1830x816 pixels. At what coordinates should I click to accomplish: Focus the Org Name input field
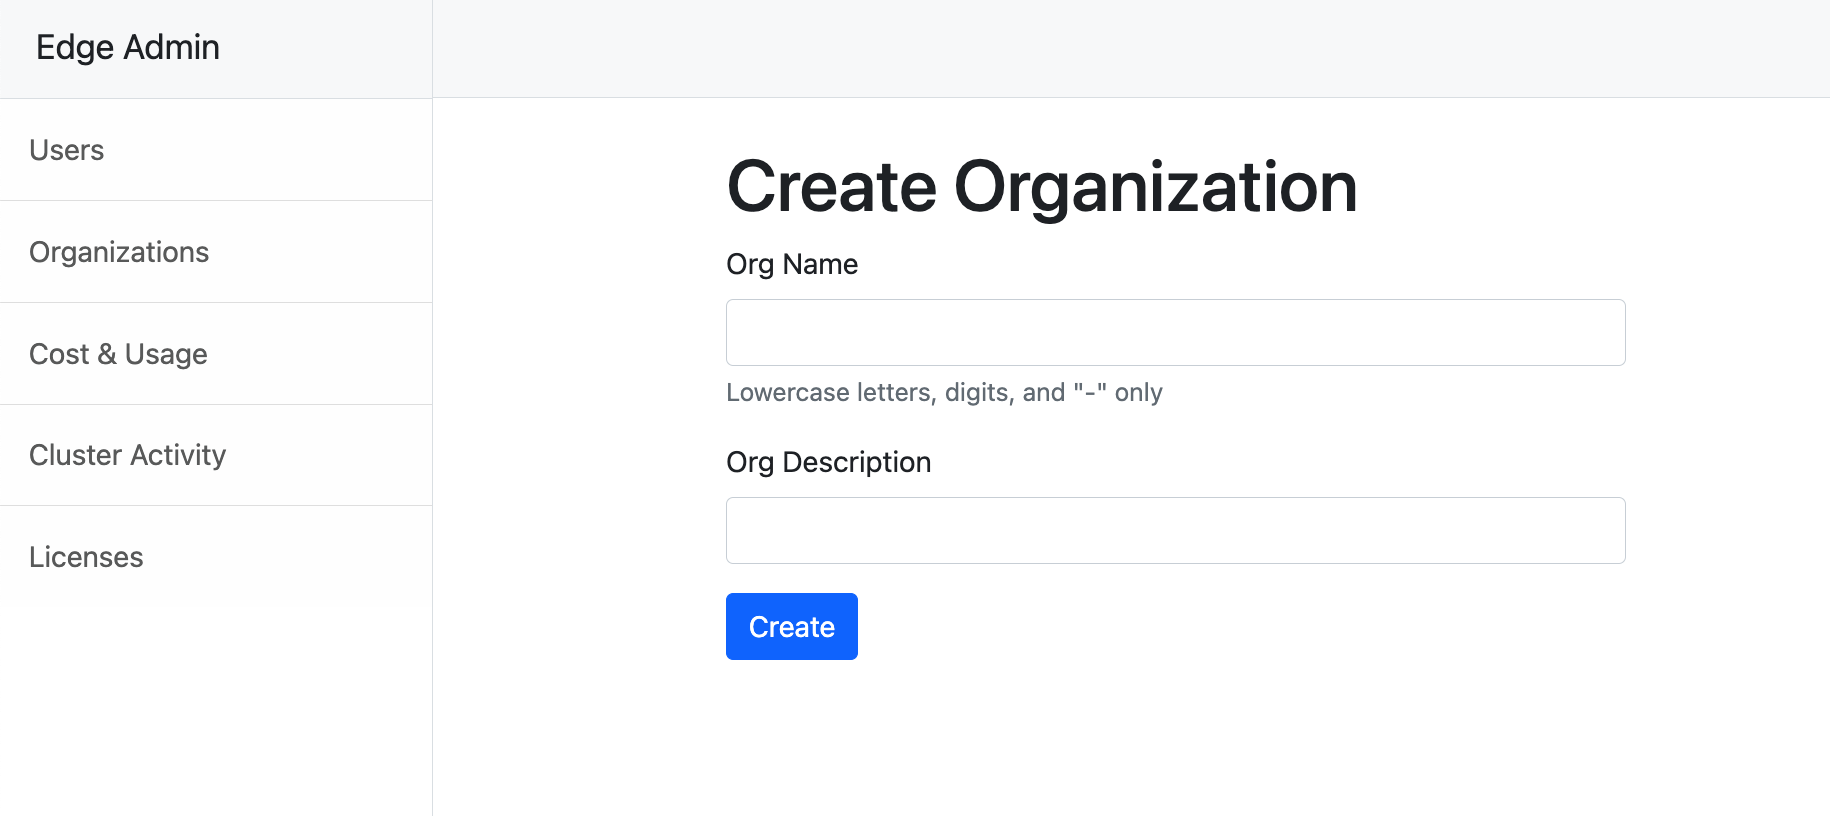point(1175,332)
